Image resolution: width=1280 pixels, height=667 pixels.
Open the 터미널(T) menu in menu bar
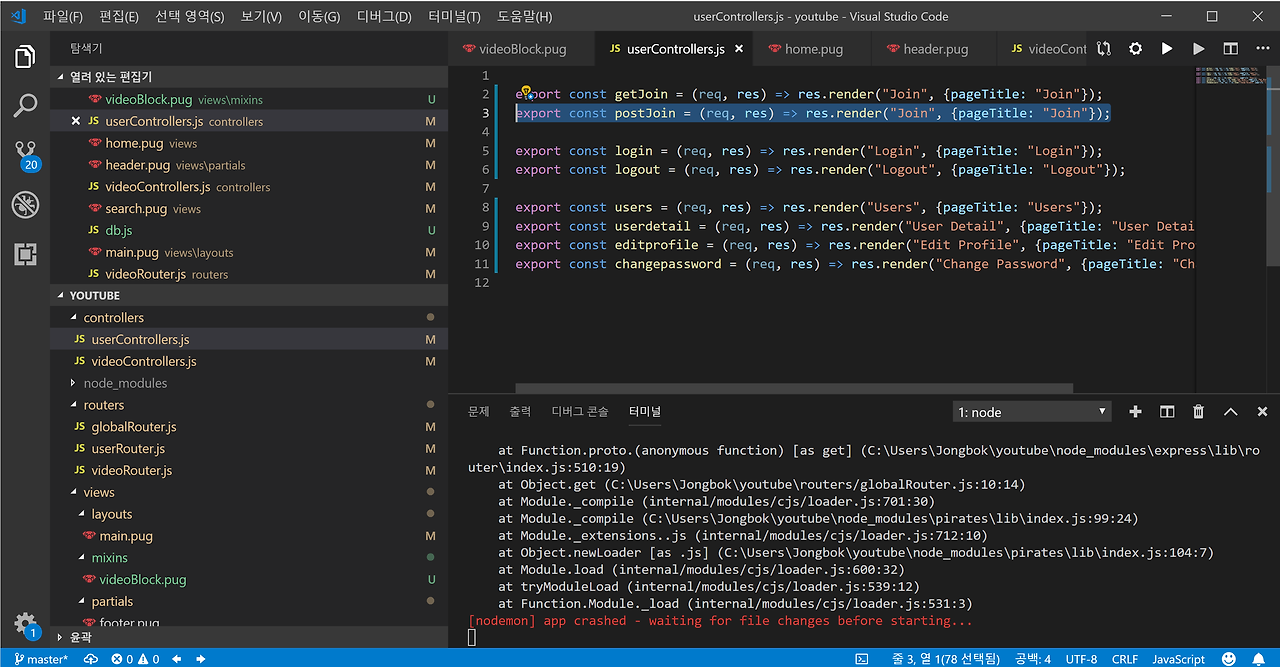point(453,17)
